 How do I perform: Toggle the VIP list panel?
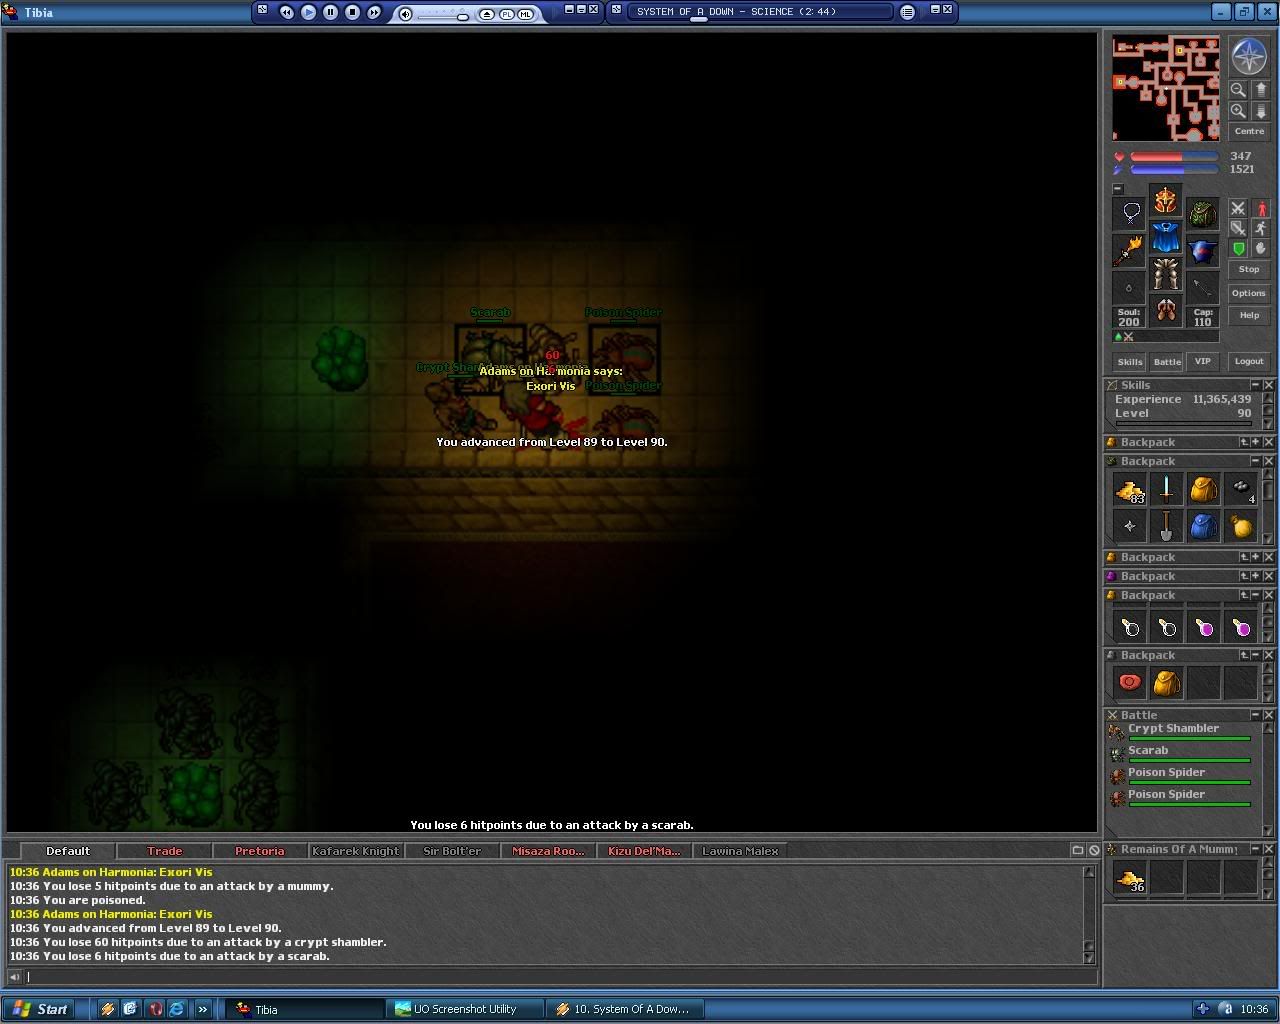pos(1203,362)
